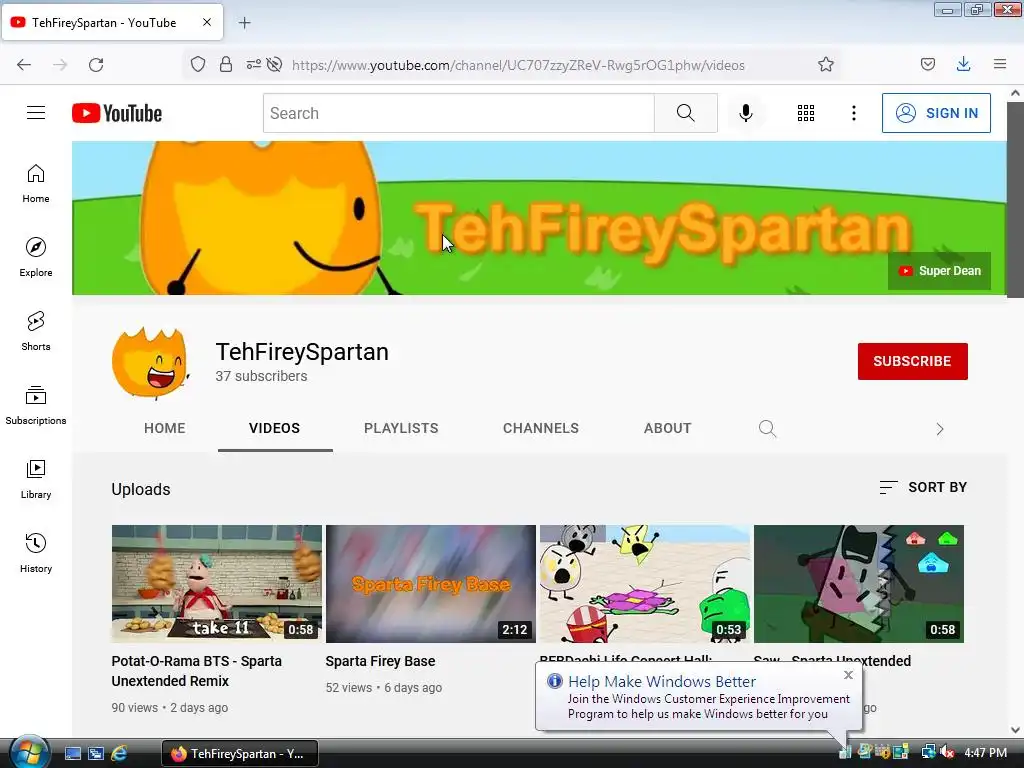Viewport: 1024px width, 768px height.
Task: Launch Internet Explorer from Quick Launch
Action: [119, 754]
